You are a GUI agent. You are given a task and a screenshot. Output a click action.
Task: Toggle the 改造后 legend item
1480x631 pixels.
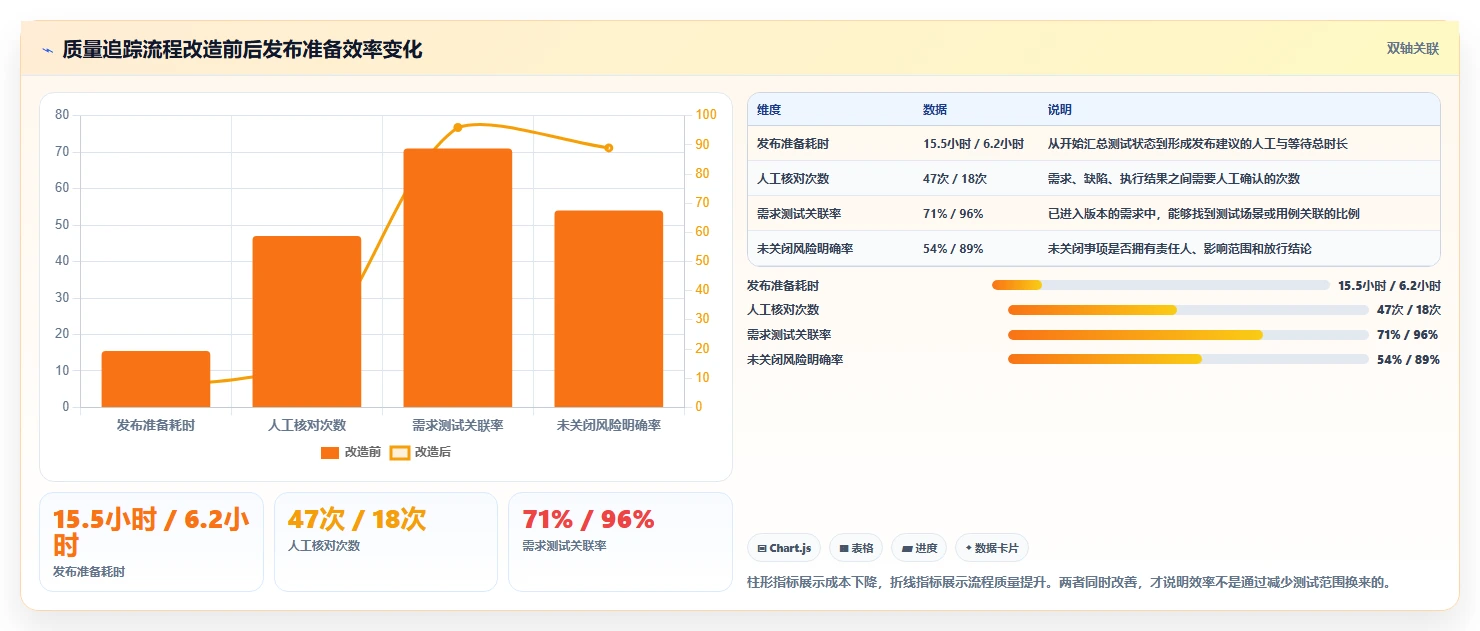pos(420,452)
